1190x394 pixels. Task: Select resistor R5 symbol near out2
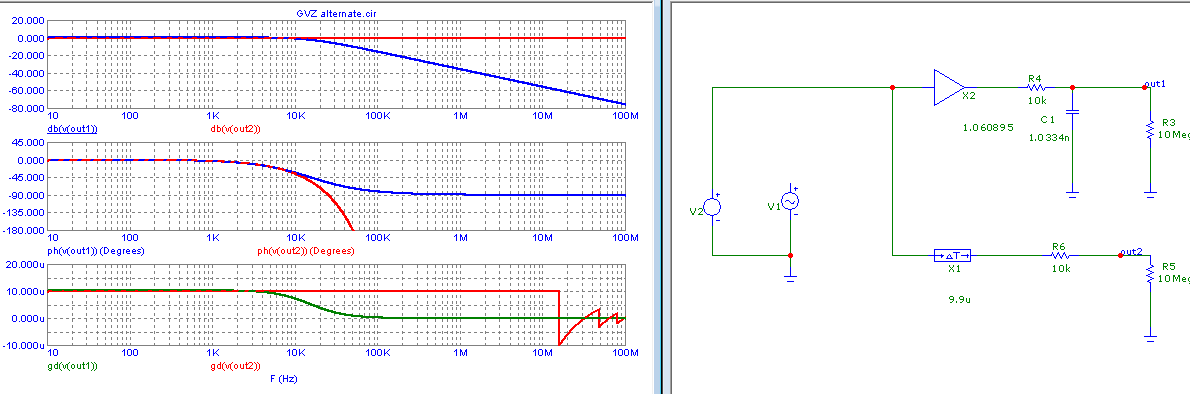[x=1151, y=273]
